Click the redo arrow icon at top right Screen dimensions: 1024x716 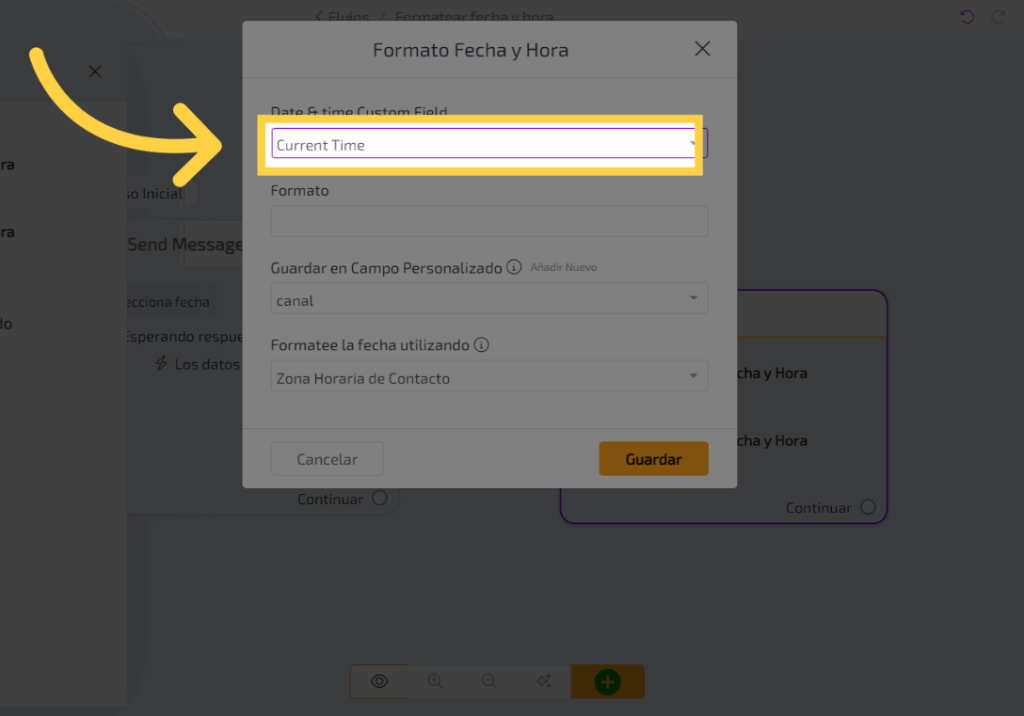point(997,17)
